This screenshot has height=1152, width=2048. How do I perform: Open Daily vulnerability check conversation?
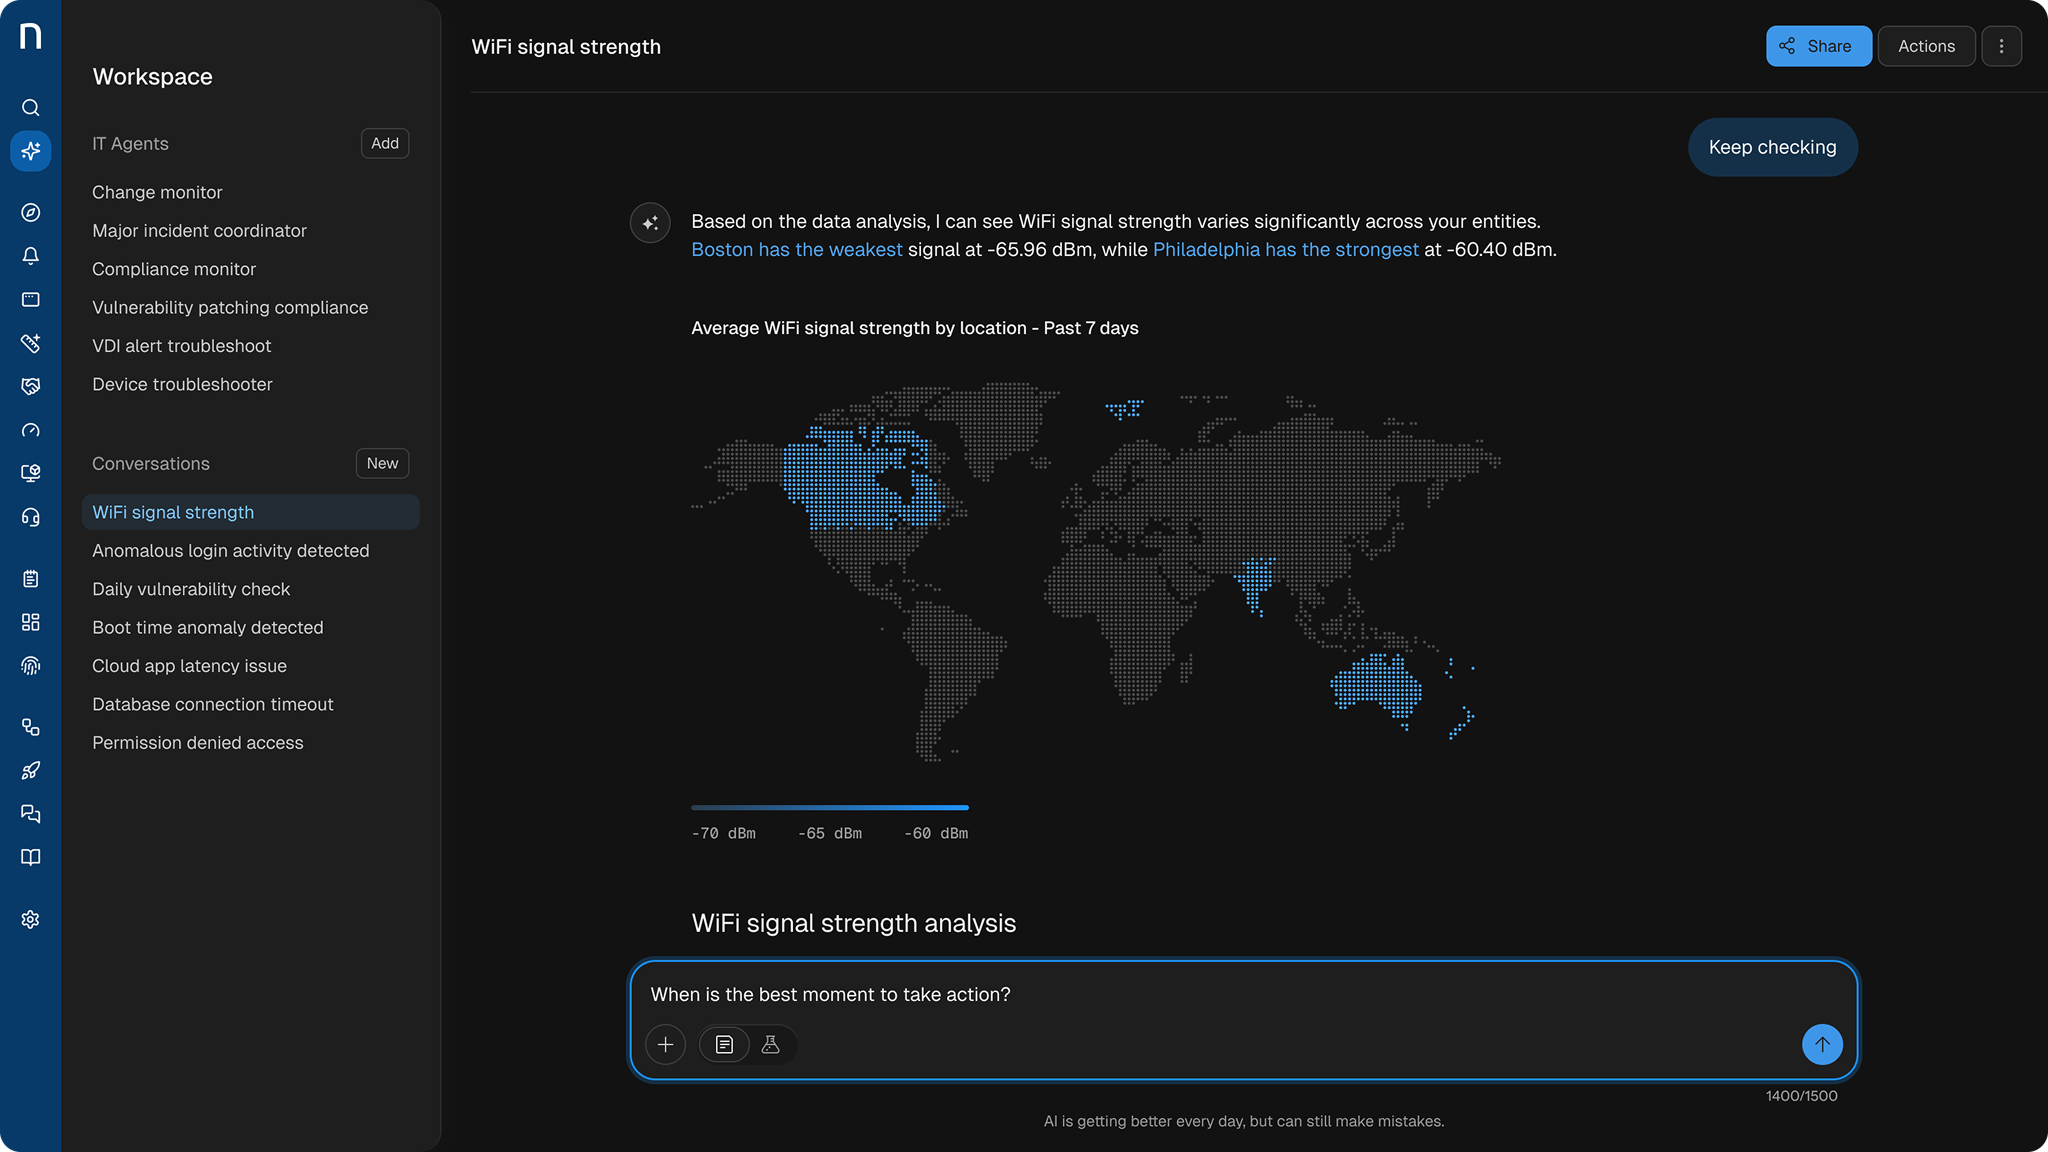191,590
